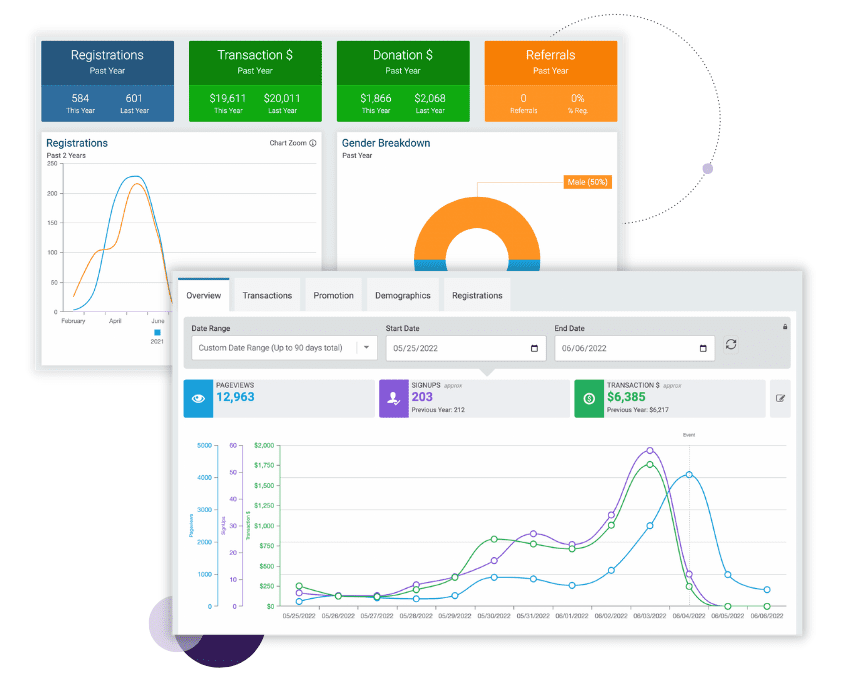Click the Pageviews eye icon
841x674 pixels.
click(198, 398)
